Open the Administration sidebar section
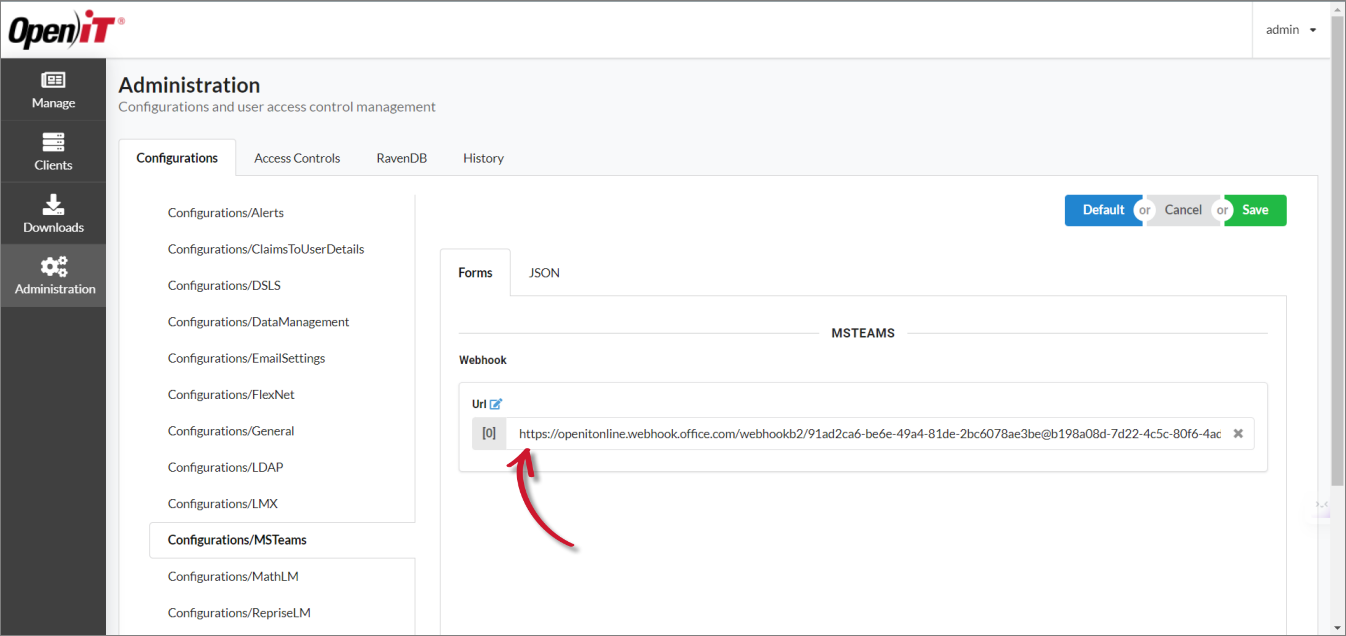Viewport: 1346px width, 636px height. pos(53,276)
